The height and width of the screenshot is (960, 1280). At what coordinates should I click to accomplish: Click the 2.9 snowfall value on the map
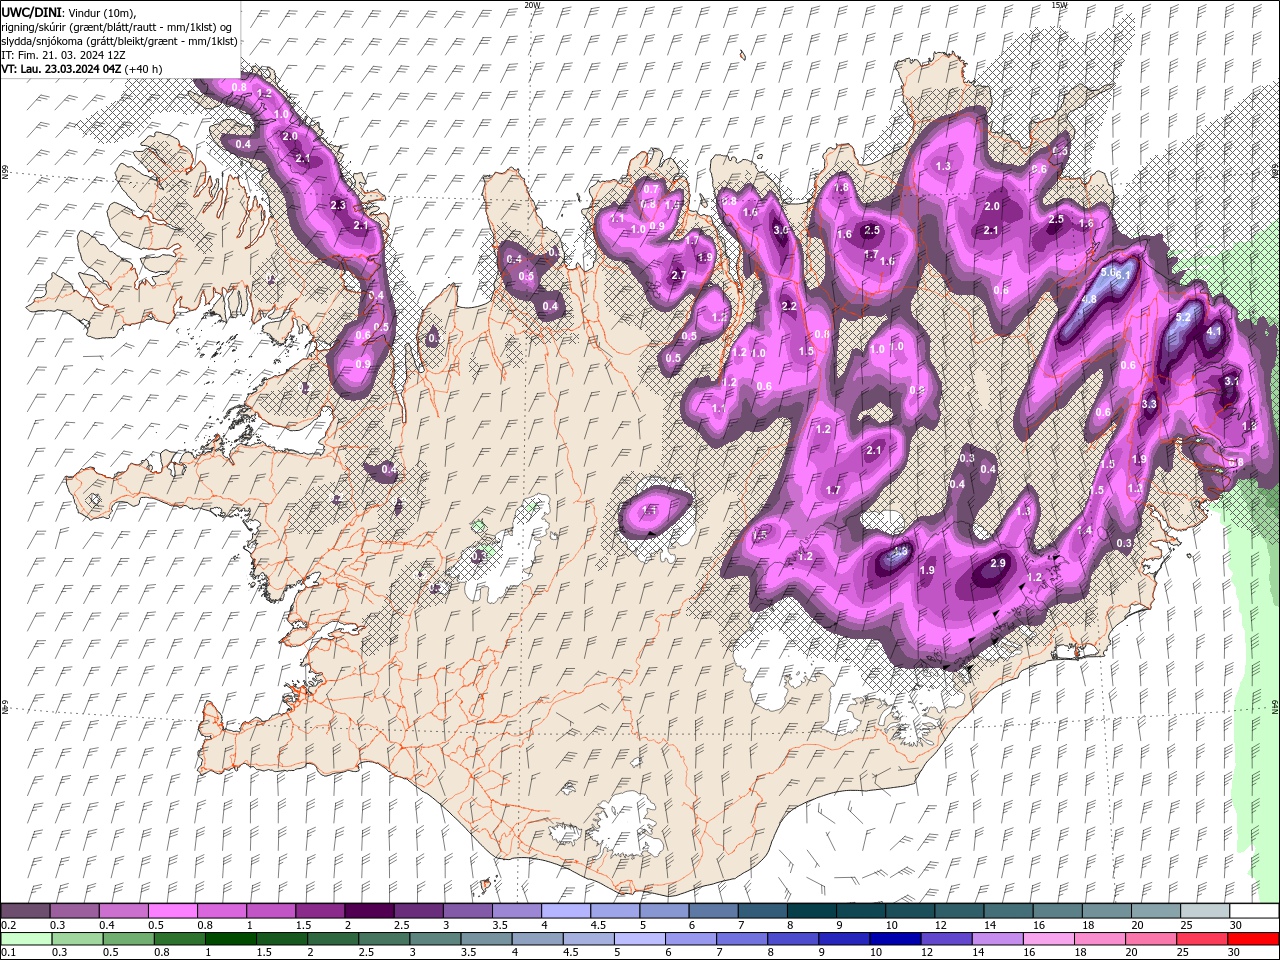pyautogui.click(x=997, y=564)
